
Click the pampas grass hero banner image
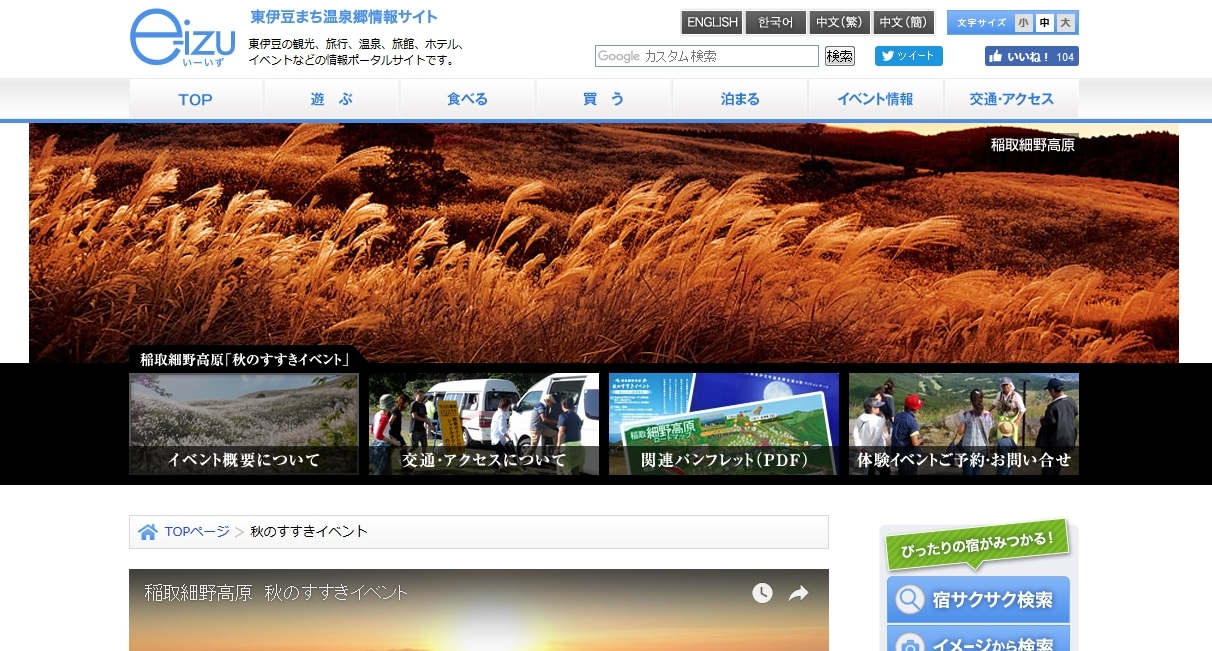click(x=604, y=243)
